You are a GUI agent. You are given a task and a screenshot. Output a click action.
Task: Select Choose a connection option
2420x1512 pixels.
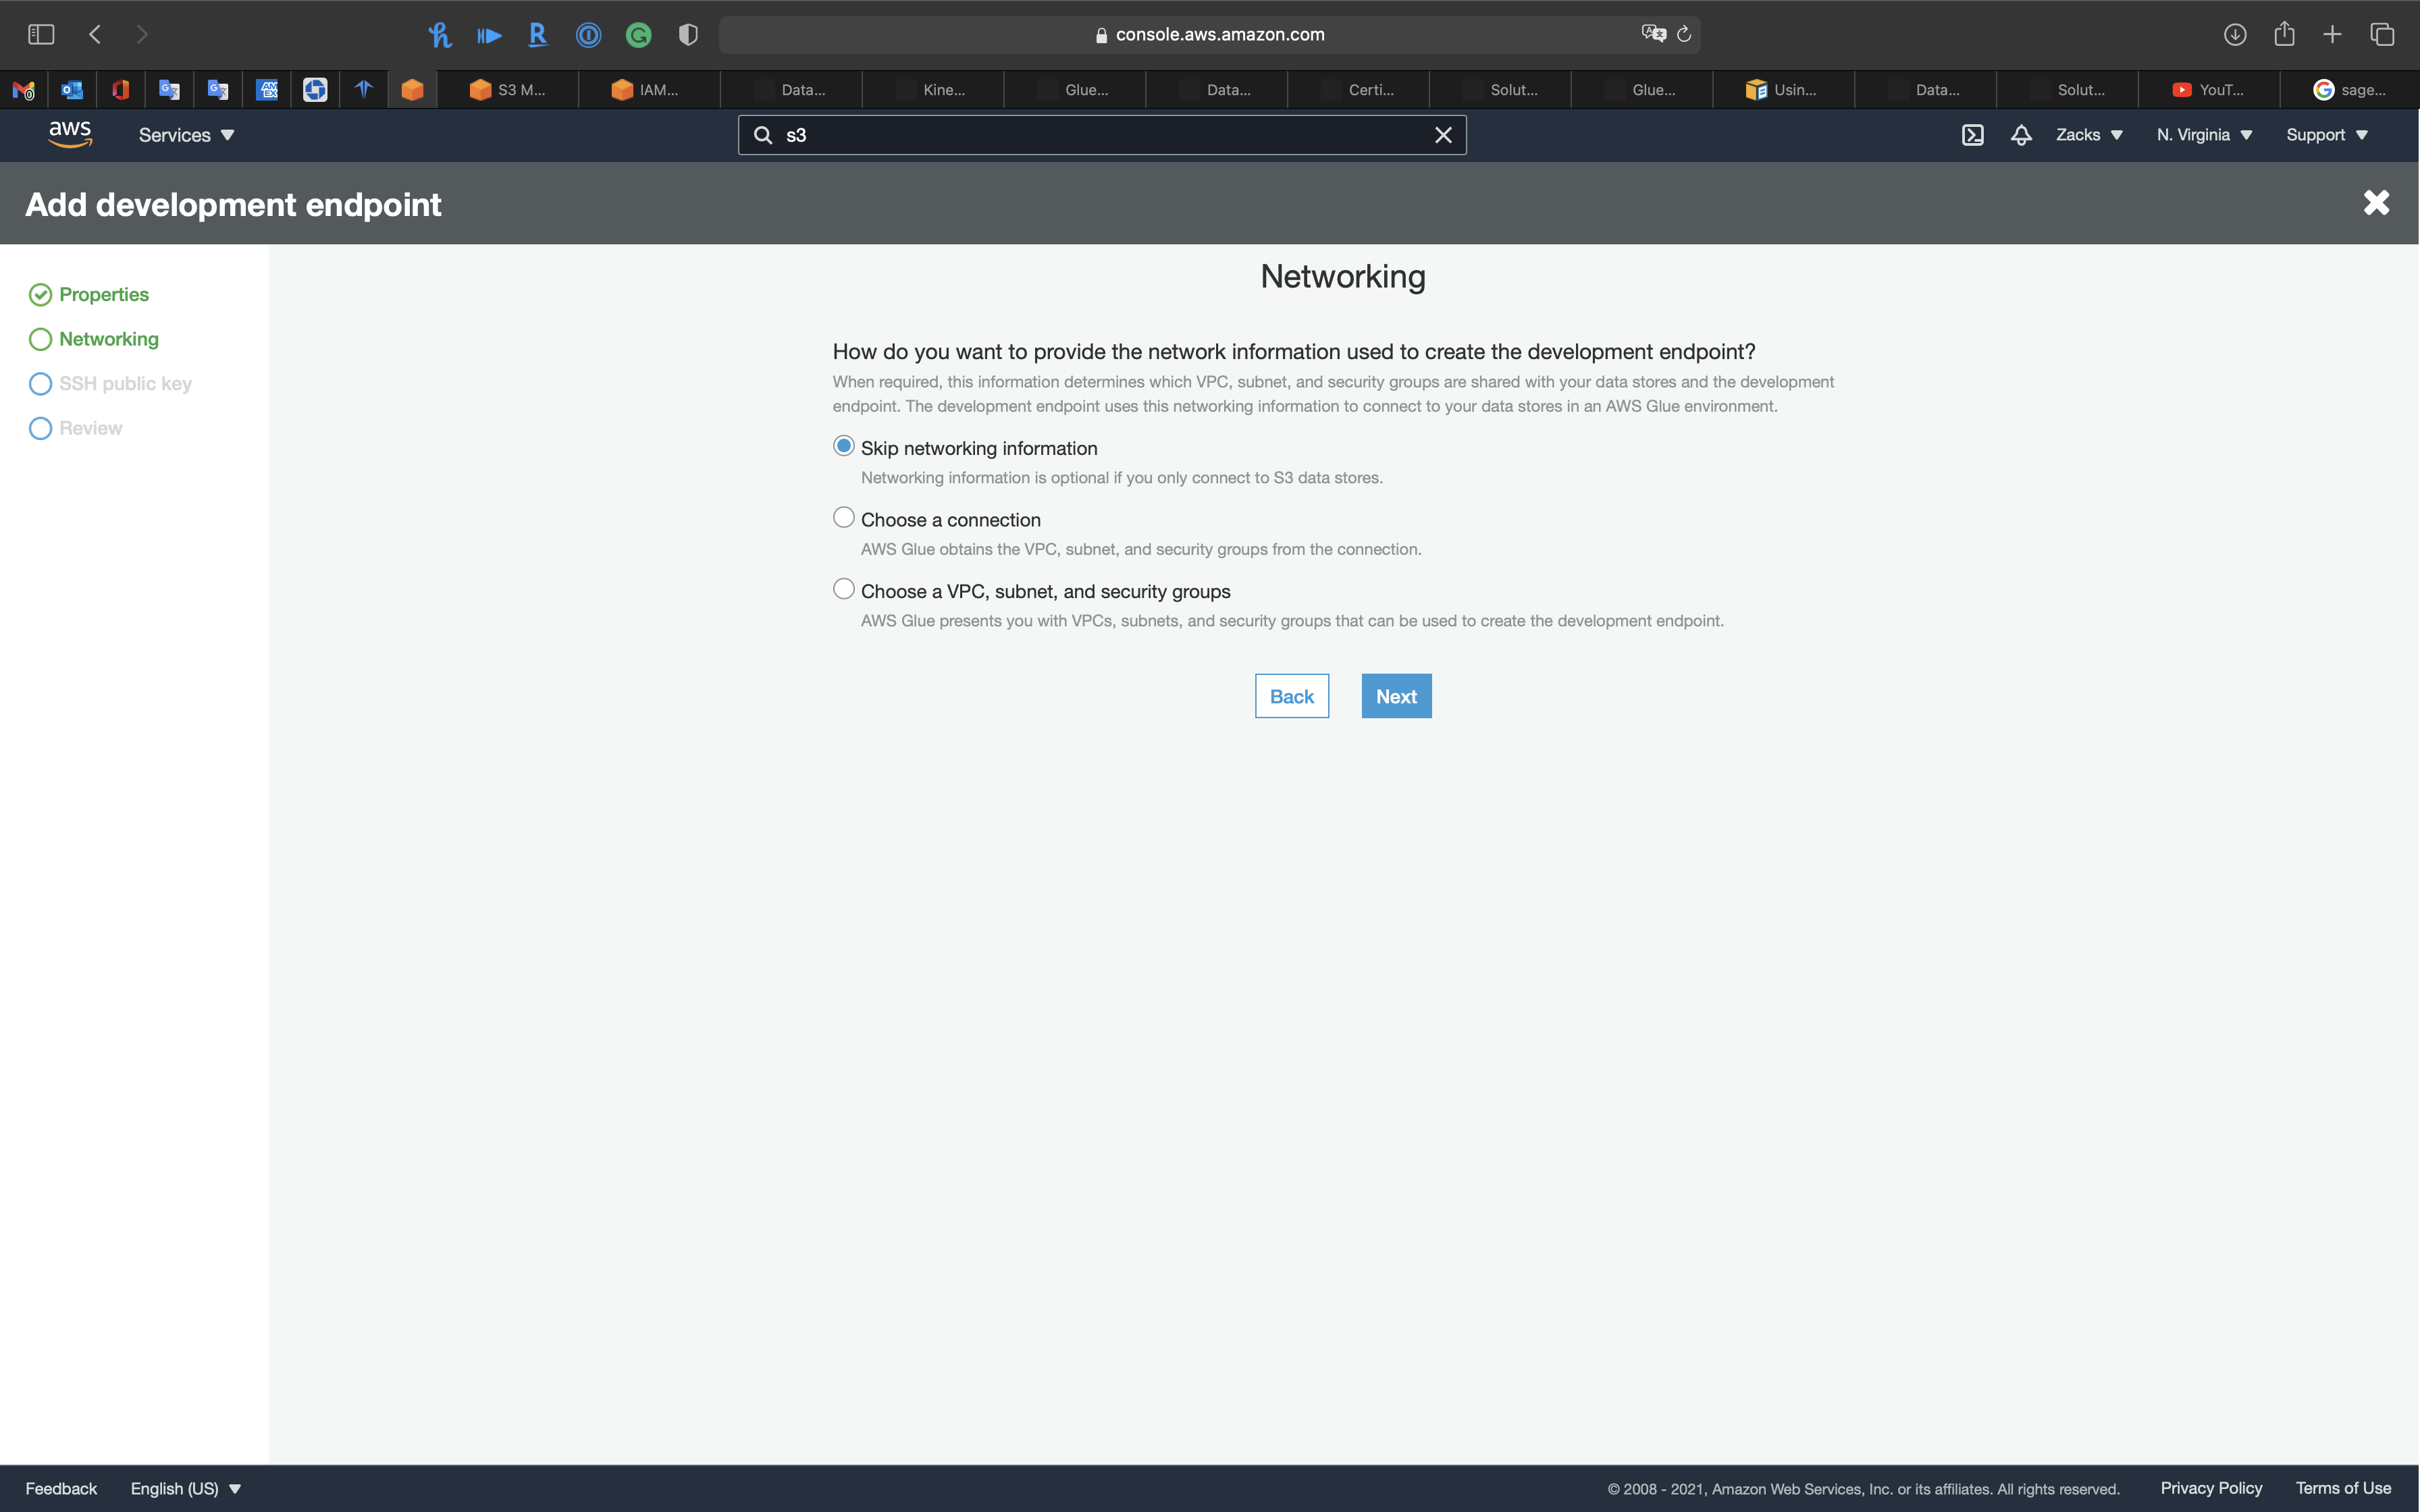click(x=844, y=518)
